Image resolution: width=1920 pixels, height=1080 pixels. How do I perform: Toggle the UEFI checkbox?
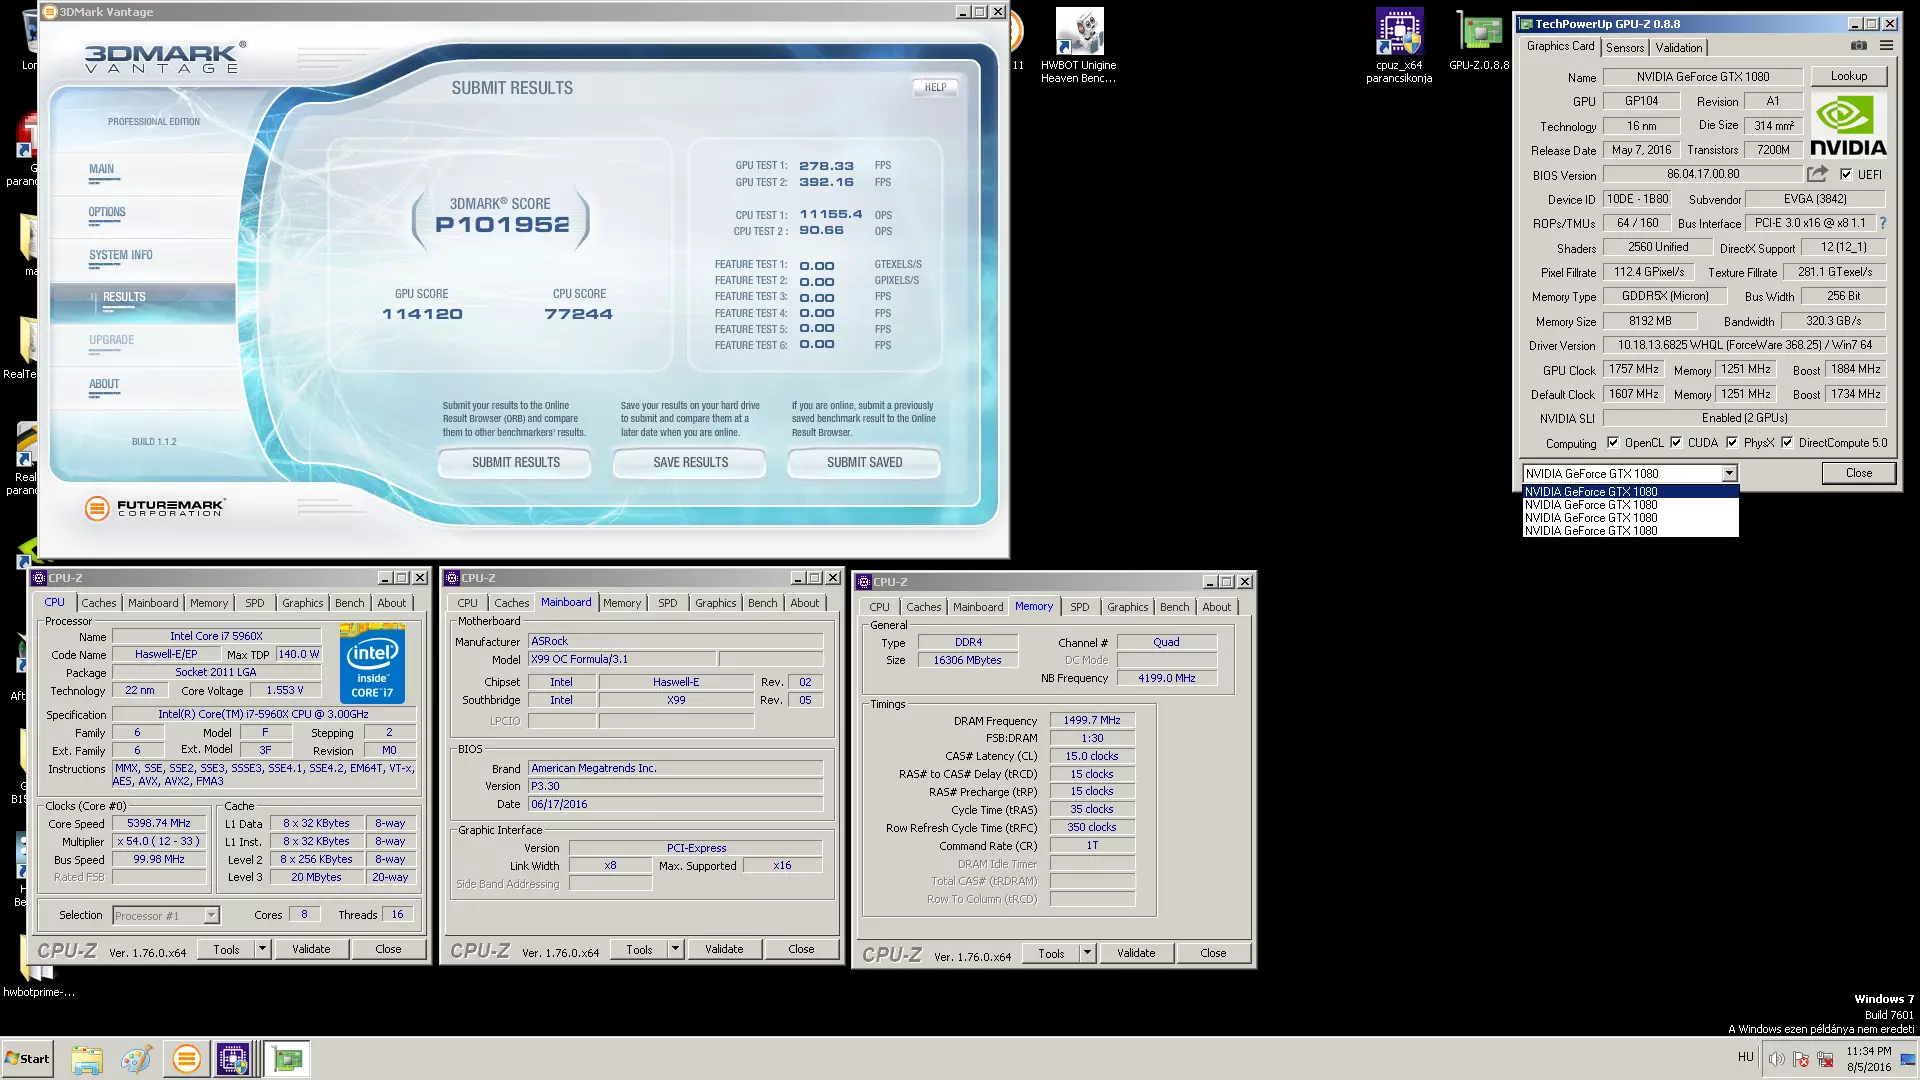click(x=1846, y=174)
